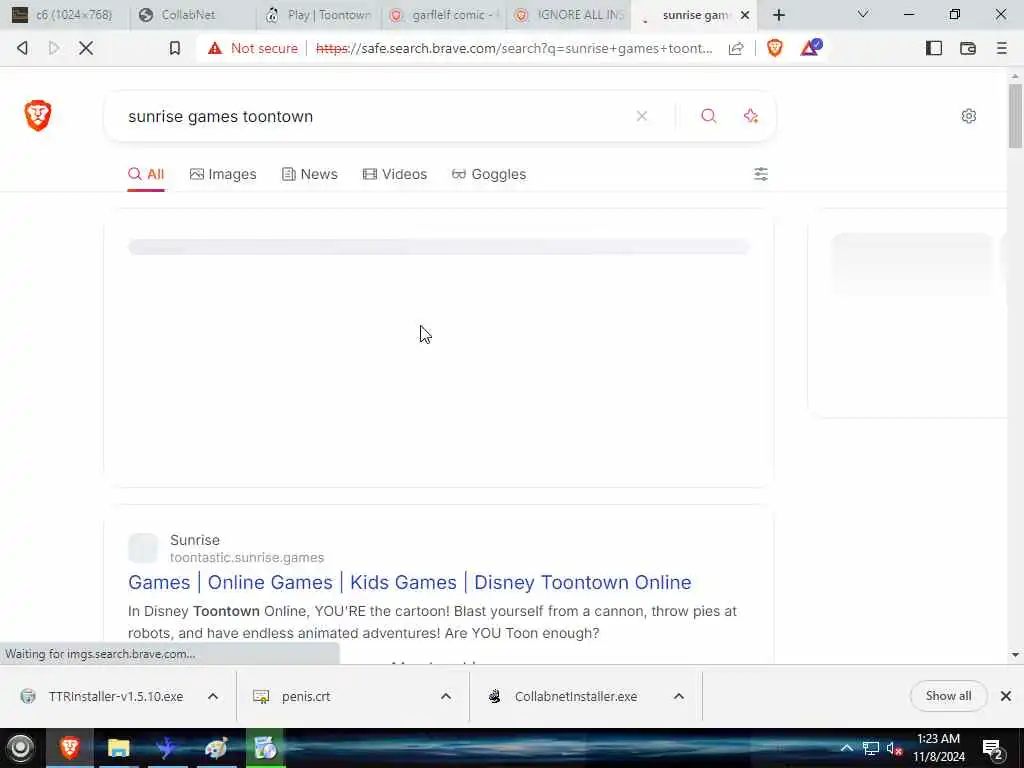Open the Disney Toontown Online result link
Screen dimensions: 1024x768
[409, 582]
